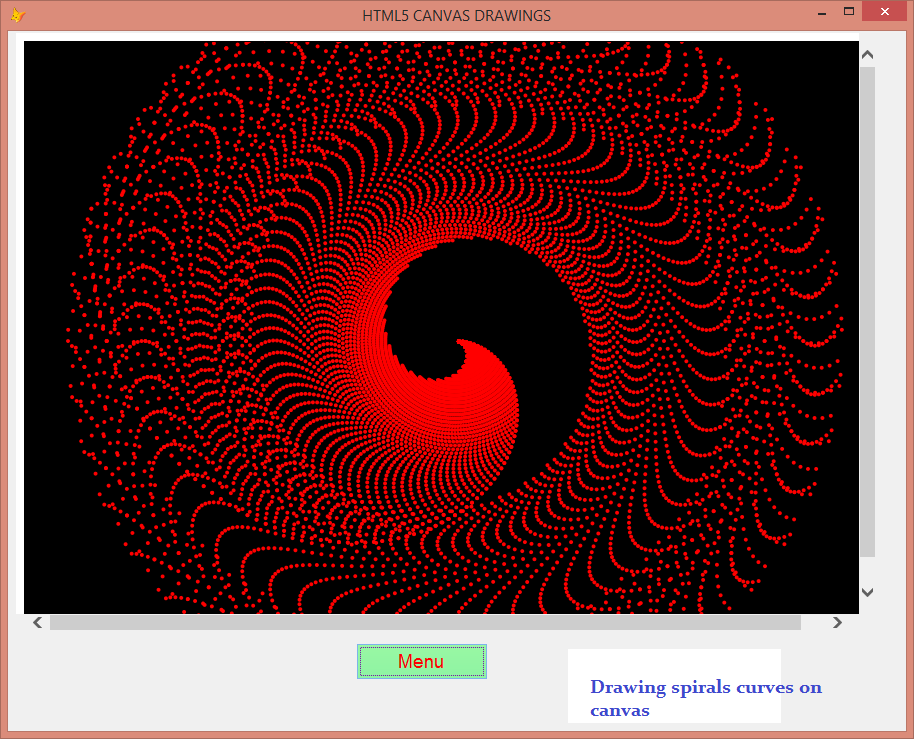Click the vertical scrollbar down arrow

pos(867,592)
